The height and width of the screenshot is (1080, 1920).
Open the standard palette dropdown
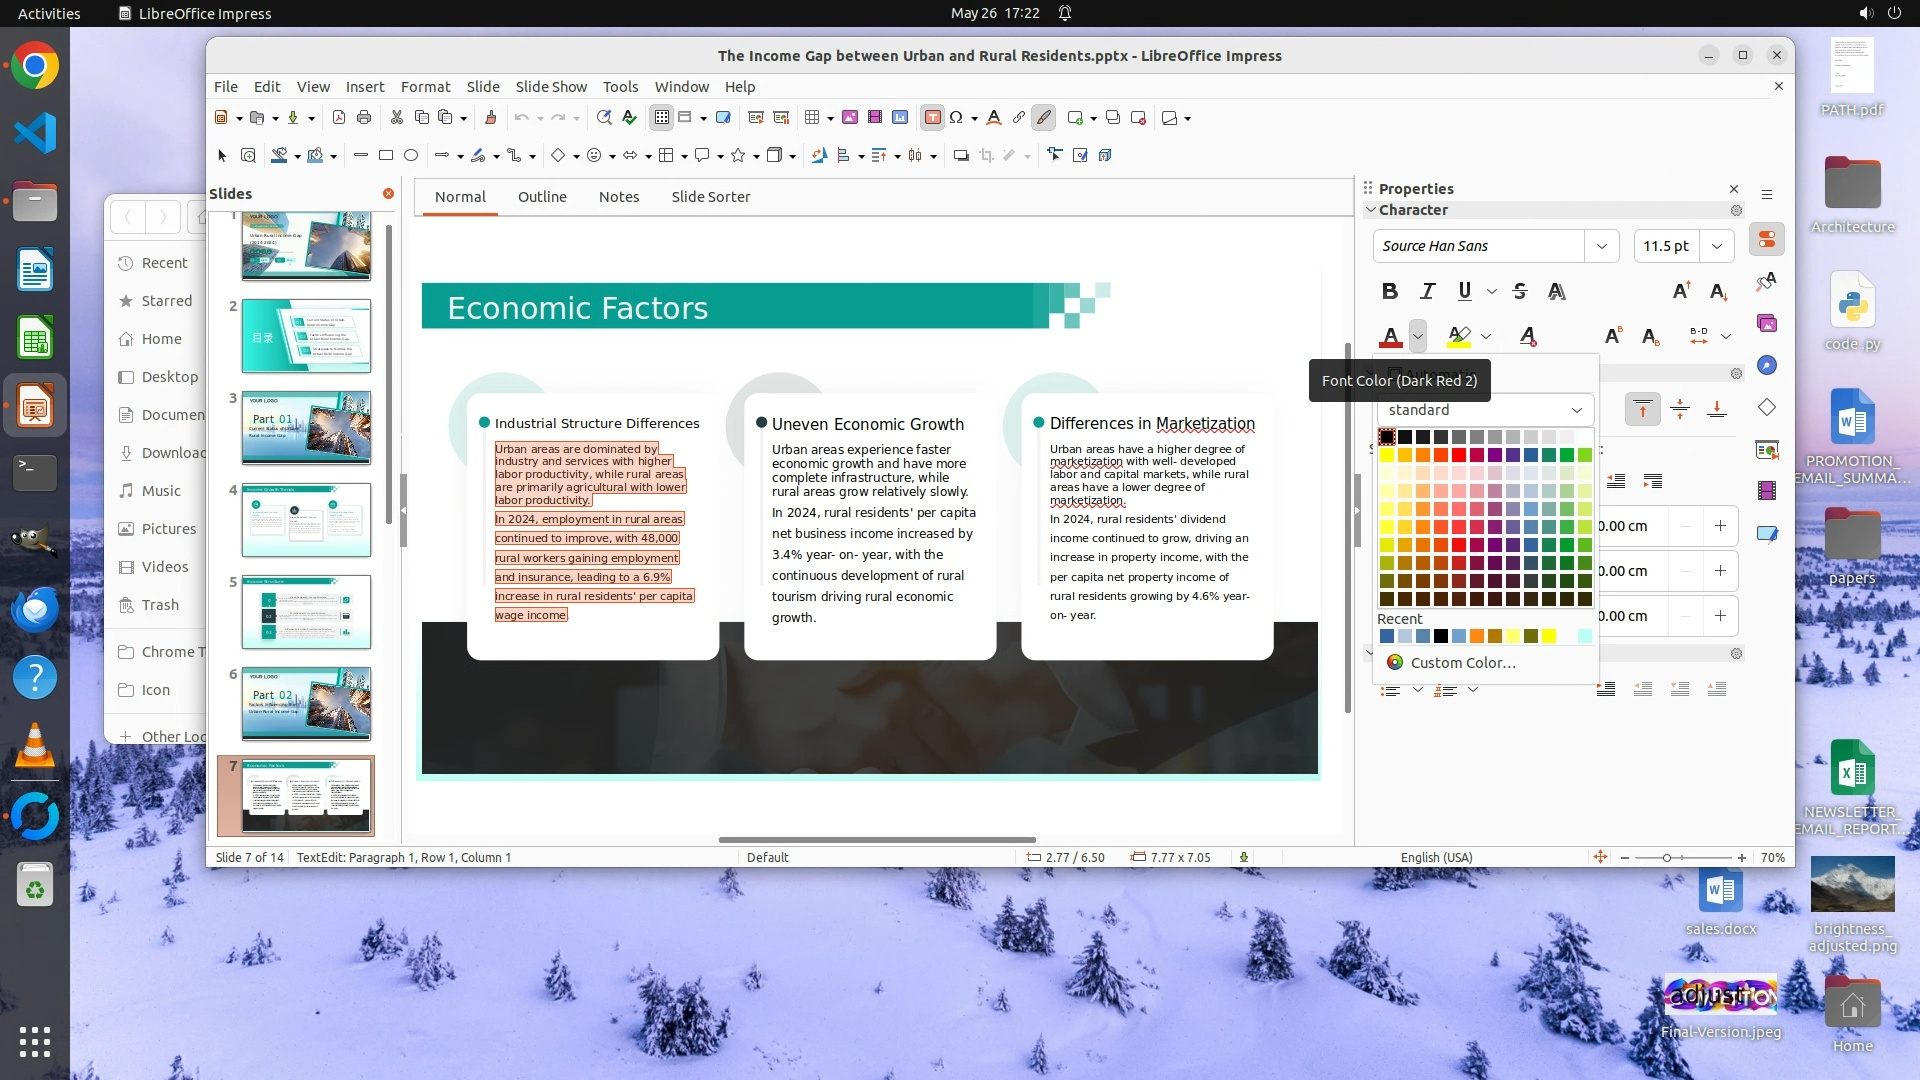(1576, 410)
